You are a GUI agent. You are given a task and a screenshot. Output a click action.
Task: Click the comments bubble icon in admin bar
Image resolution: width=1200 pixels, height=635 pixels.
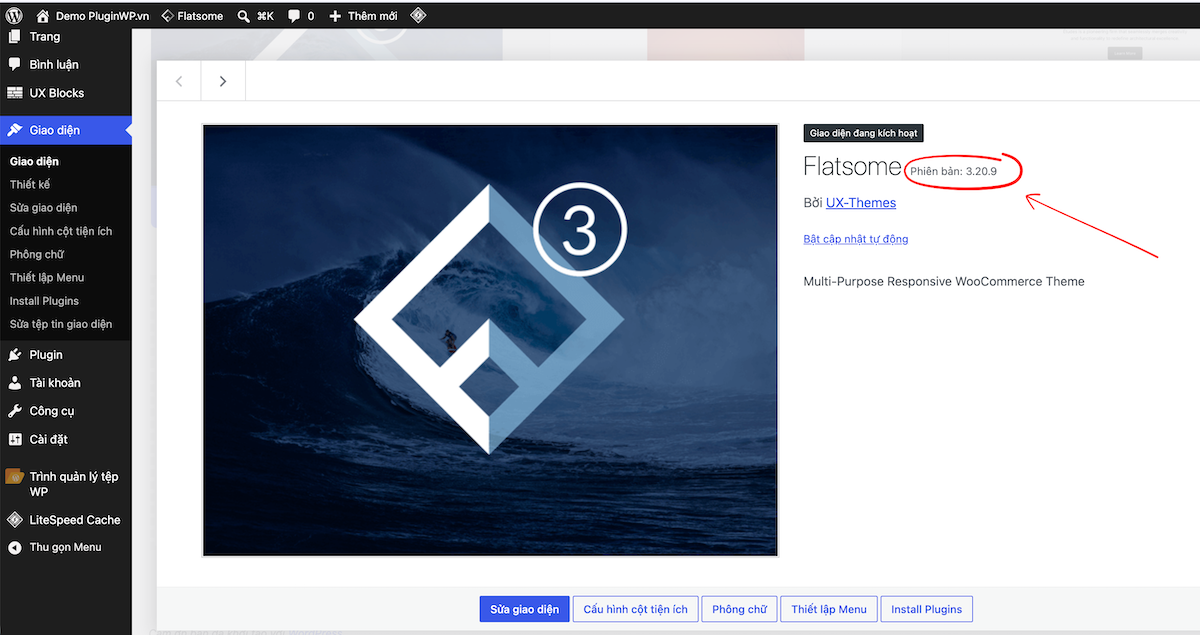(x=294, y=16)
